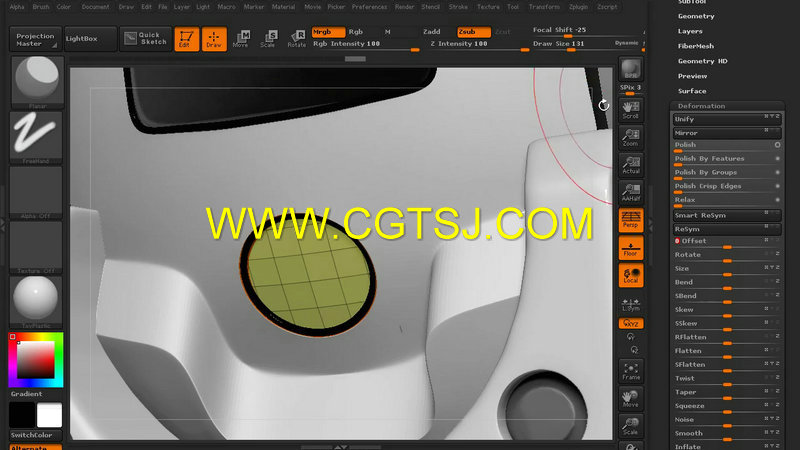Click the BPR render button

[631, 69]
